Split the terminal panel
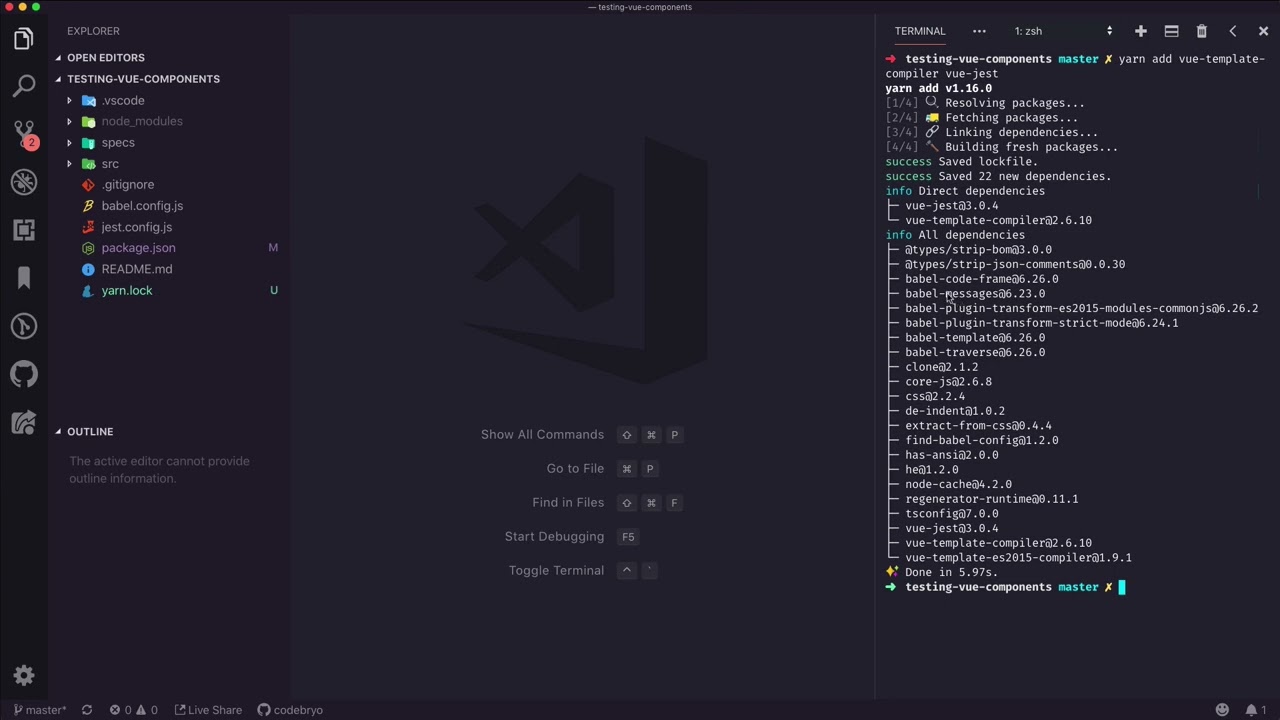The image size is (1280, 720). tap(1171, 31)
